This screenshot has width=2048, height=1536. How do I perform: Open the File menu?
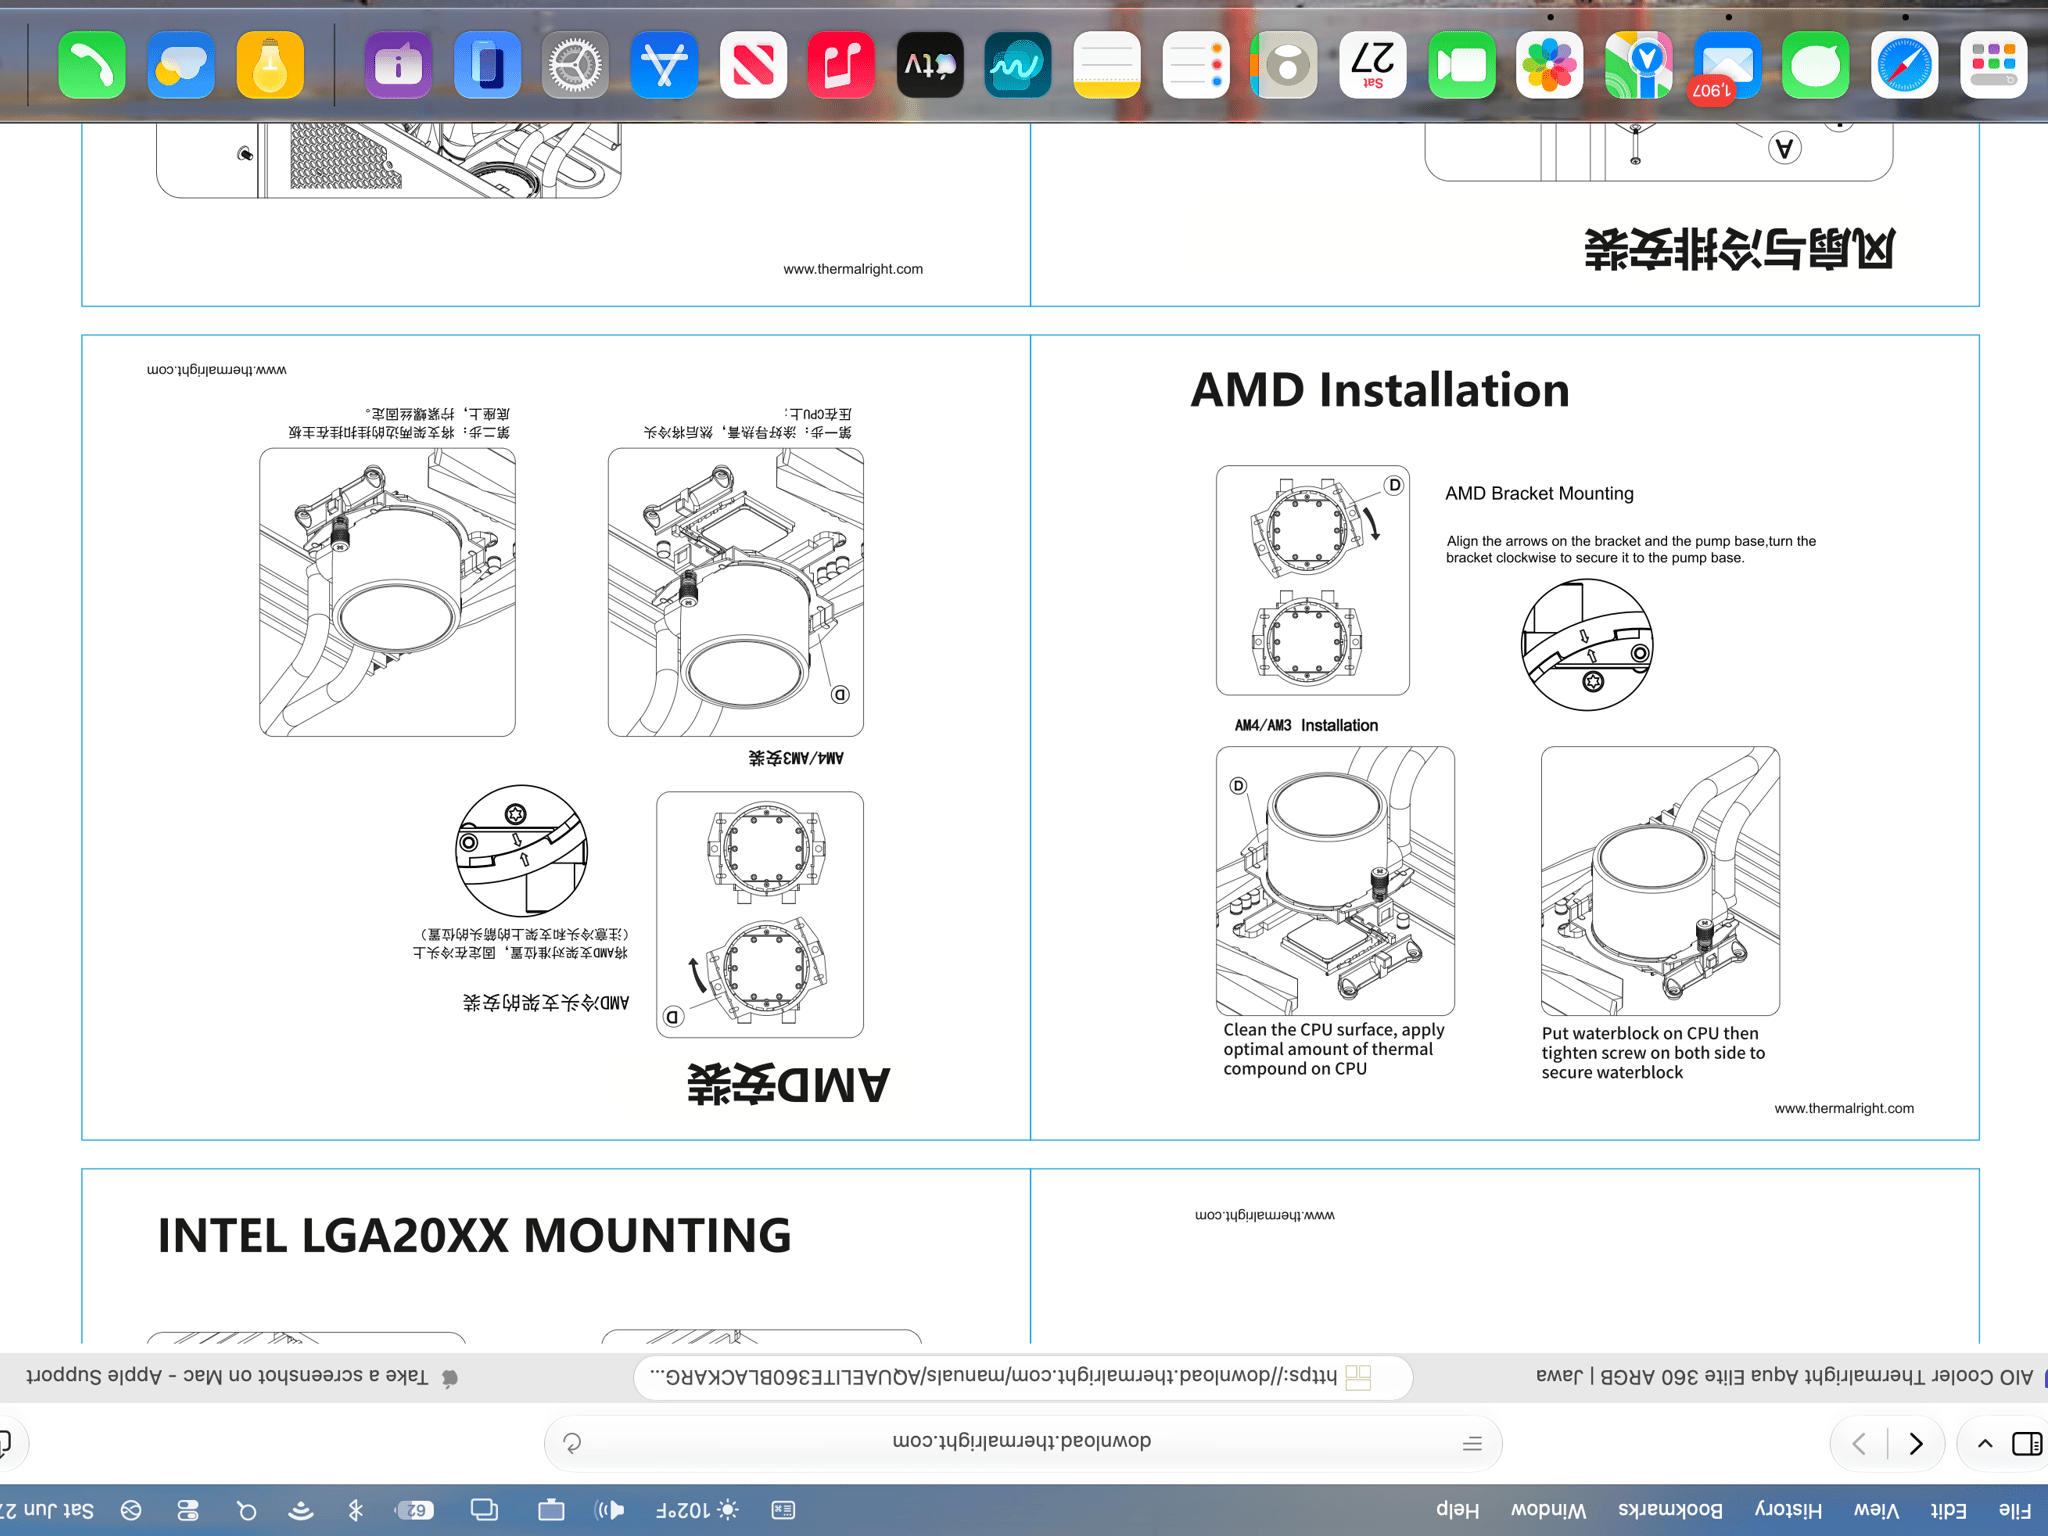point(2014,1510)
